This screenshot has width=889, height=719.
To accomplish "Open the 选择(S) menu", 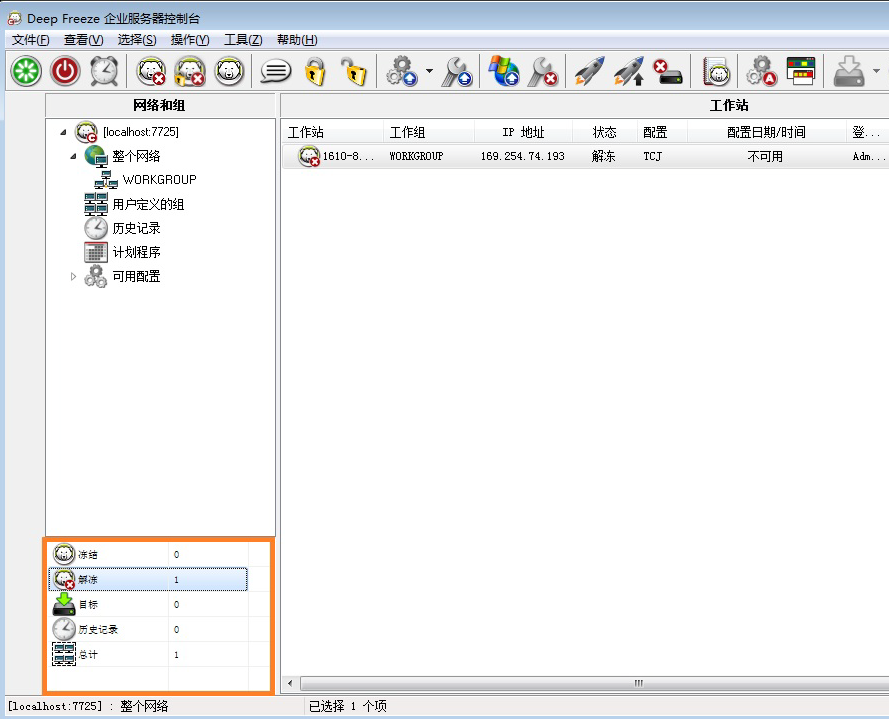I will (x=137, y=40).
